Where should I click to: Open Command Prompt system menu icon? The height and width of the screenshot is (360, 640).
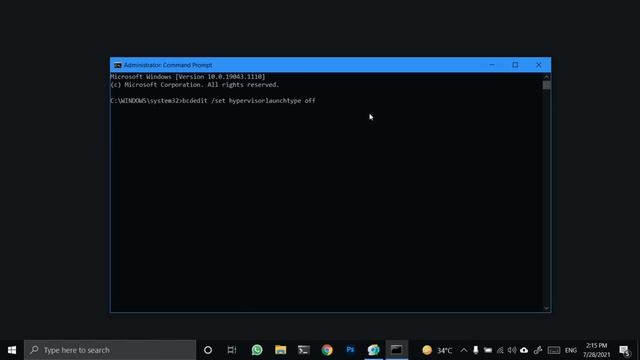118,65
